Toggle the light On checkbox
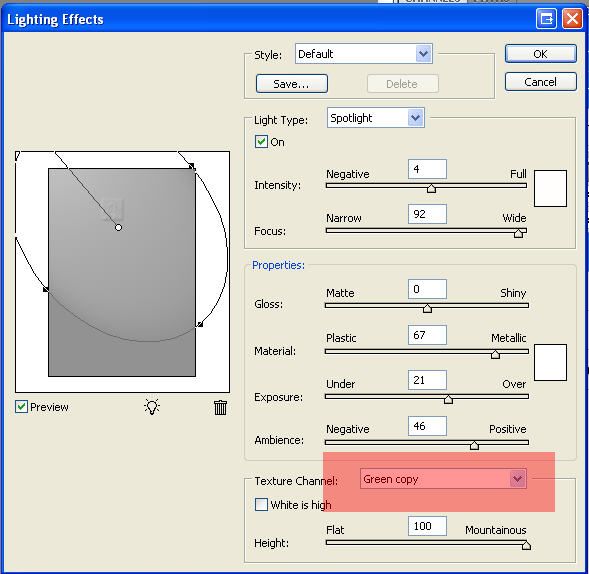The image size is (589, 574). 261,142
